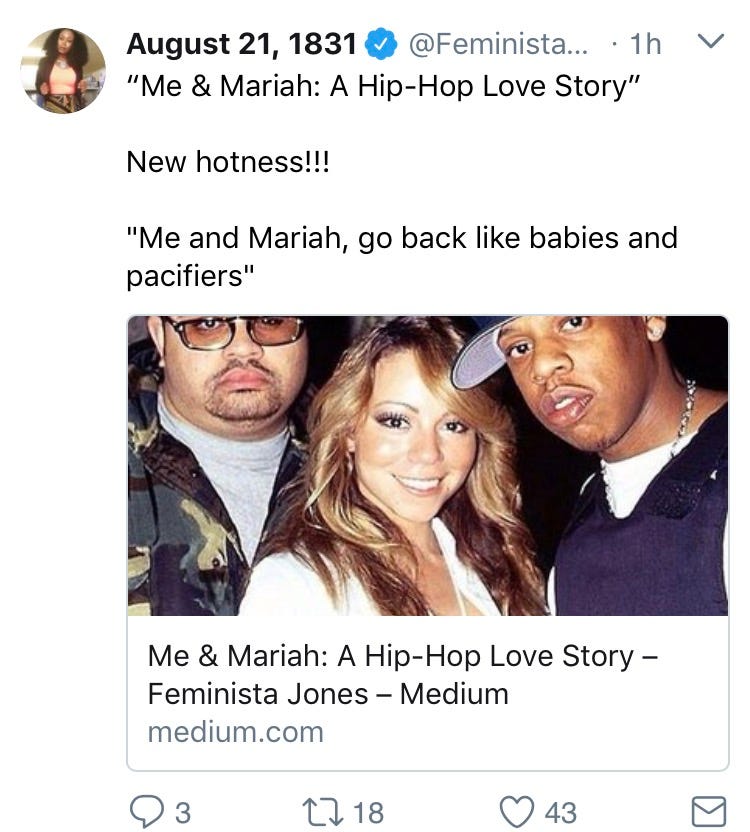Click the retweet count "18"
The width and height of the screenshot is (750, 832).
(368, 812)
